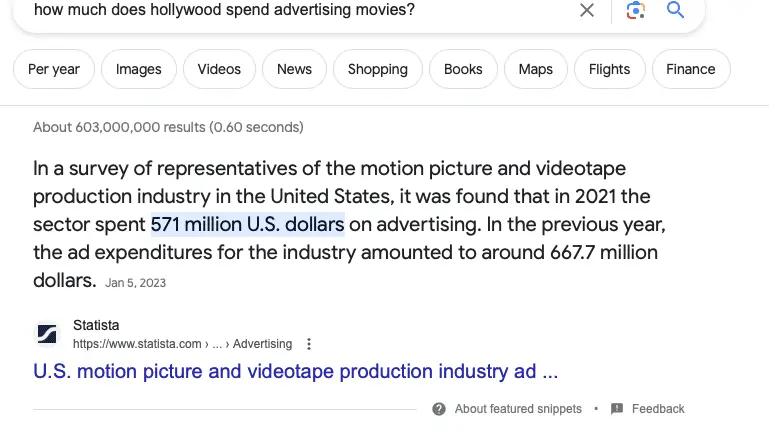
Task: Select the Flights filter chip
Action: coord(609,70)
